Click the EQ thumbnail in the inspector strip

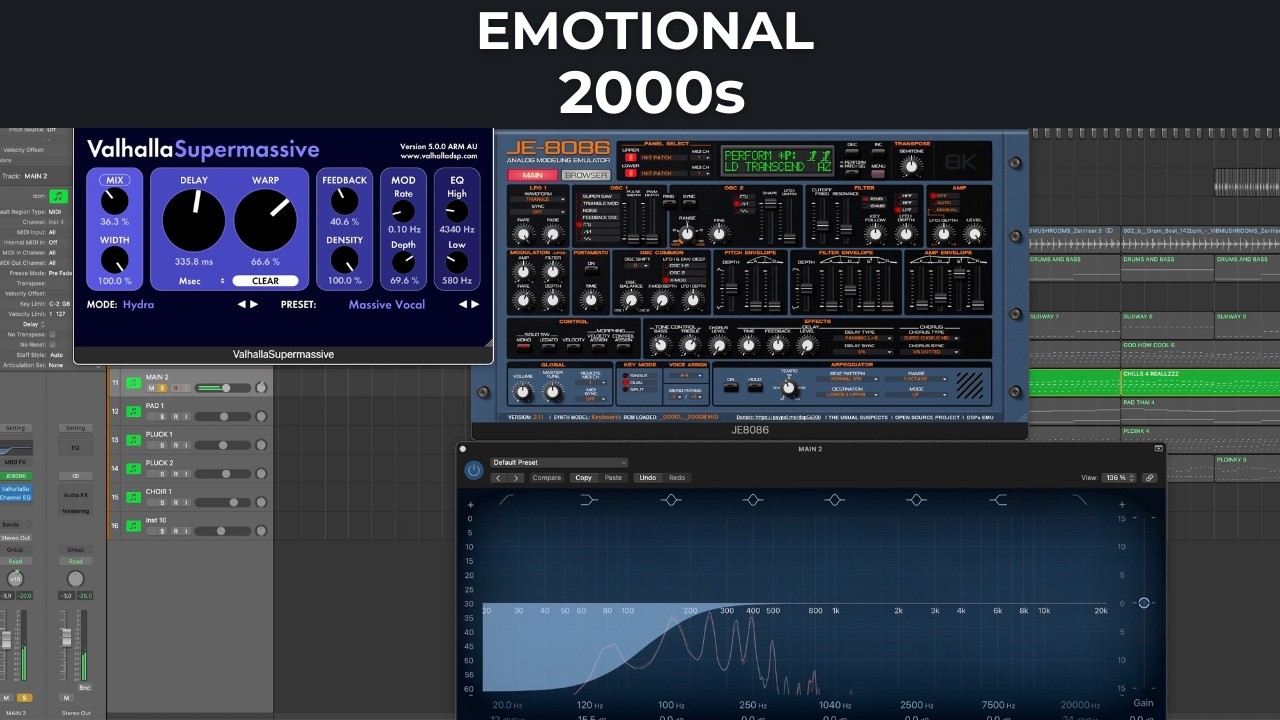click(x=16, y=447)
